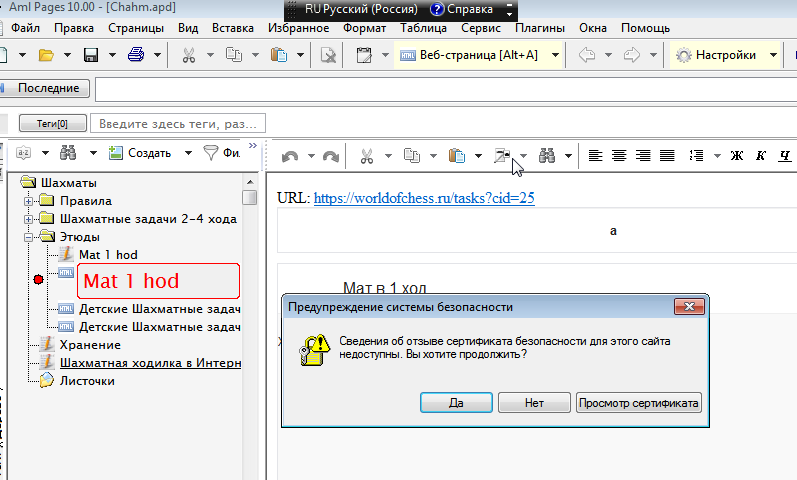Click the Справка help item in the language bar

coord(461,9)
